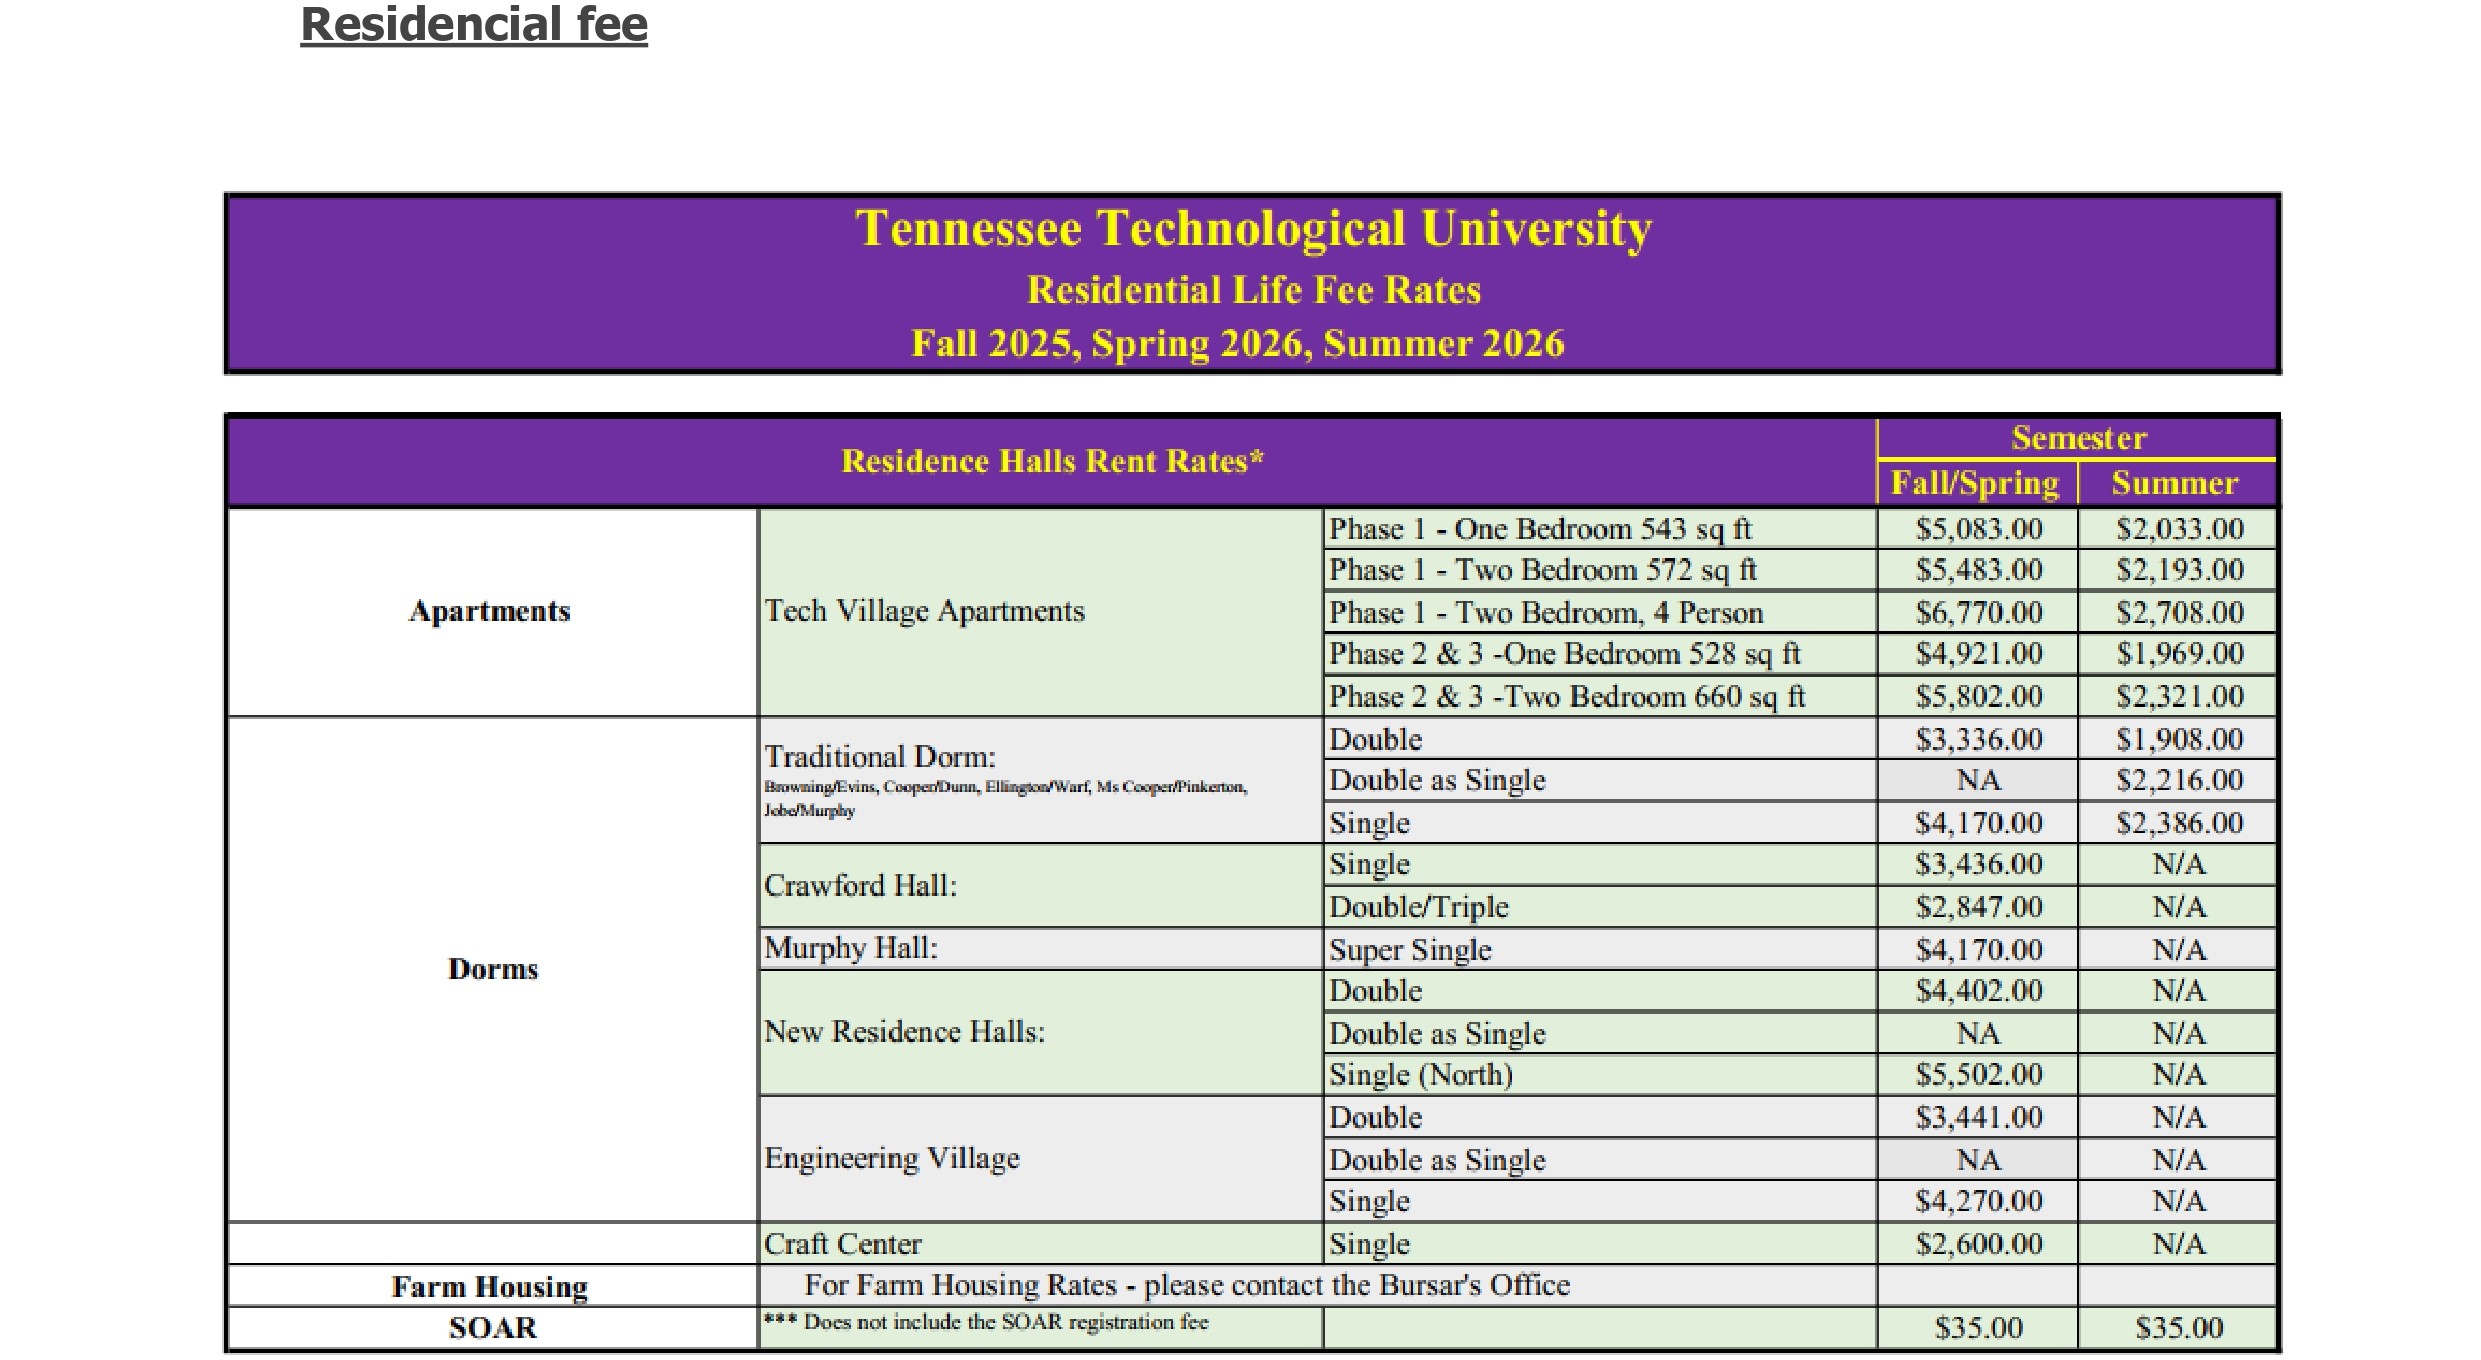Select the $5,802.00 rate cell
Screen dimensions: 2481x1360
pyautogui.click(x=1979, y=696)
